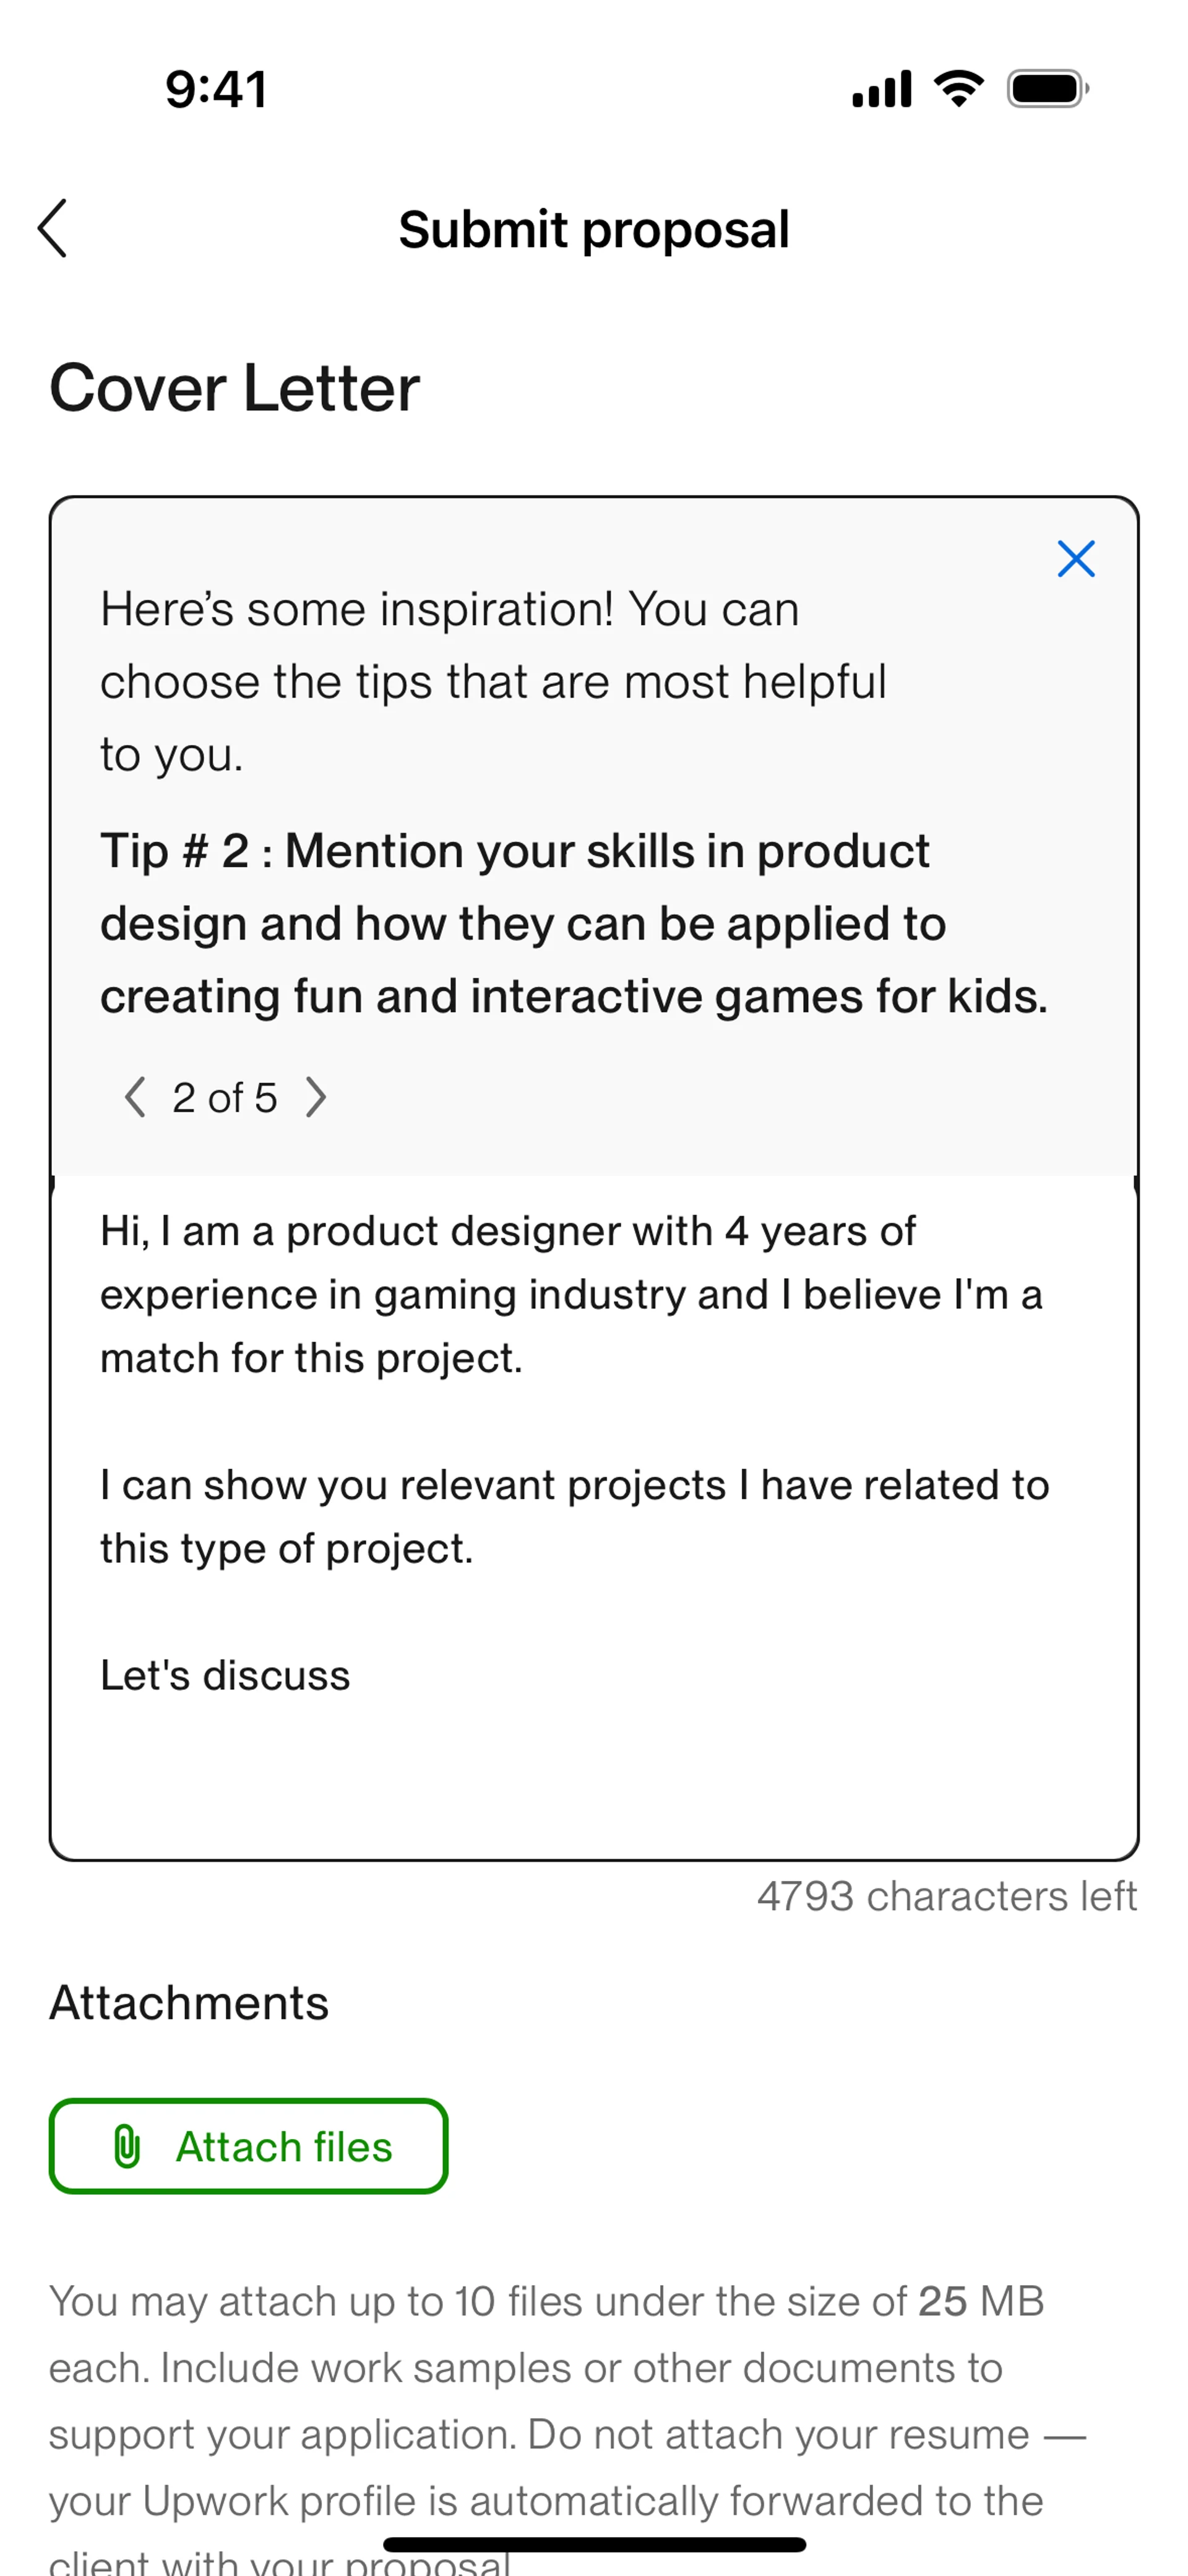Click in the "Hi, I am a product designer" paragraph
1188x2576 pixels.
coord(570,1294)
